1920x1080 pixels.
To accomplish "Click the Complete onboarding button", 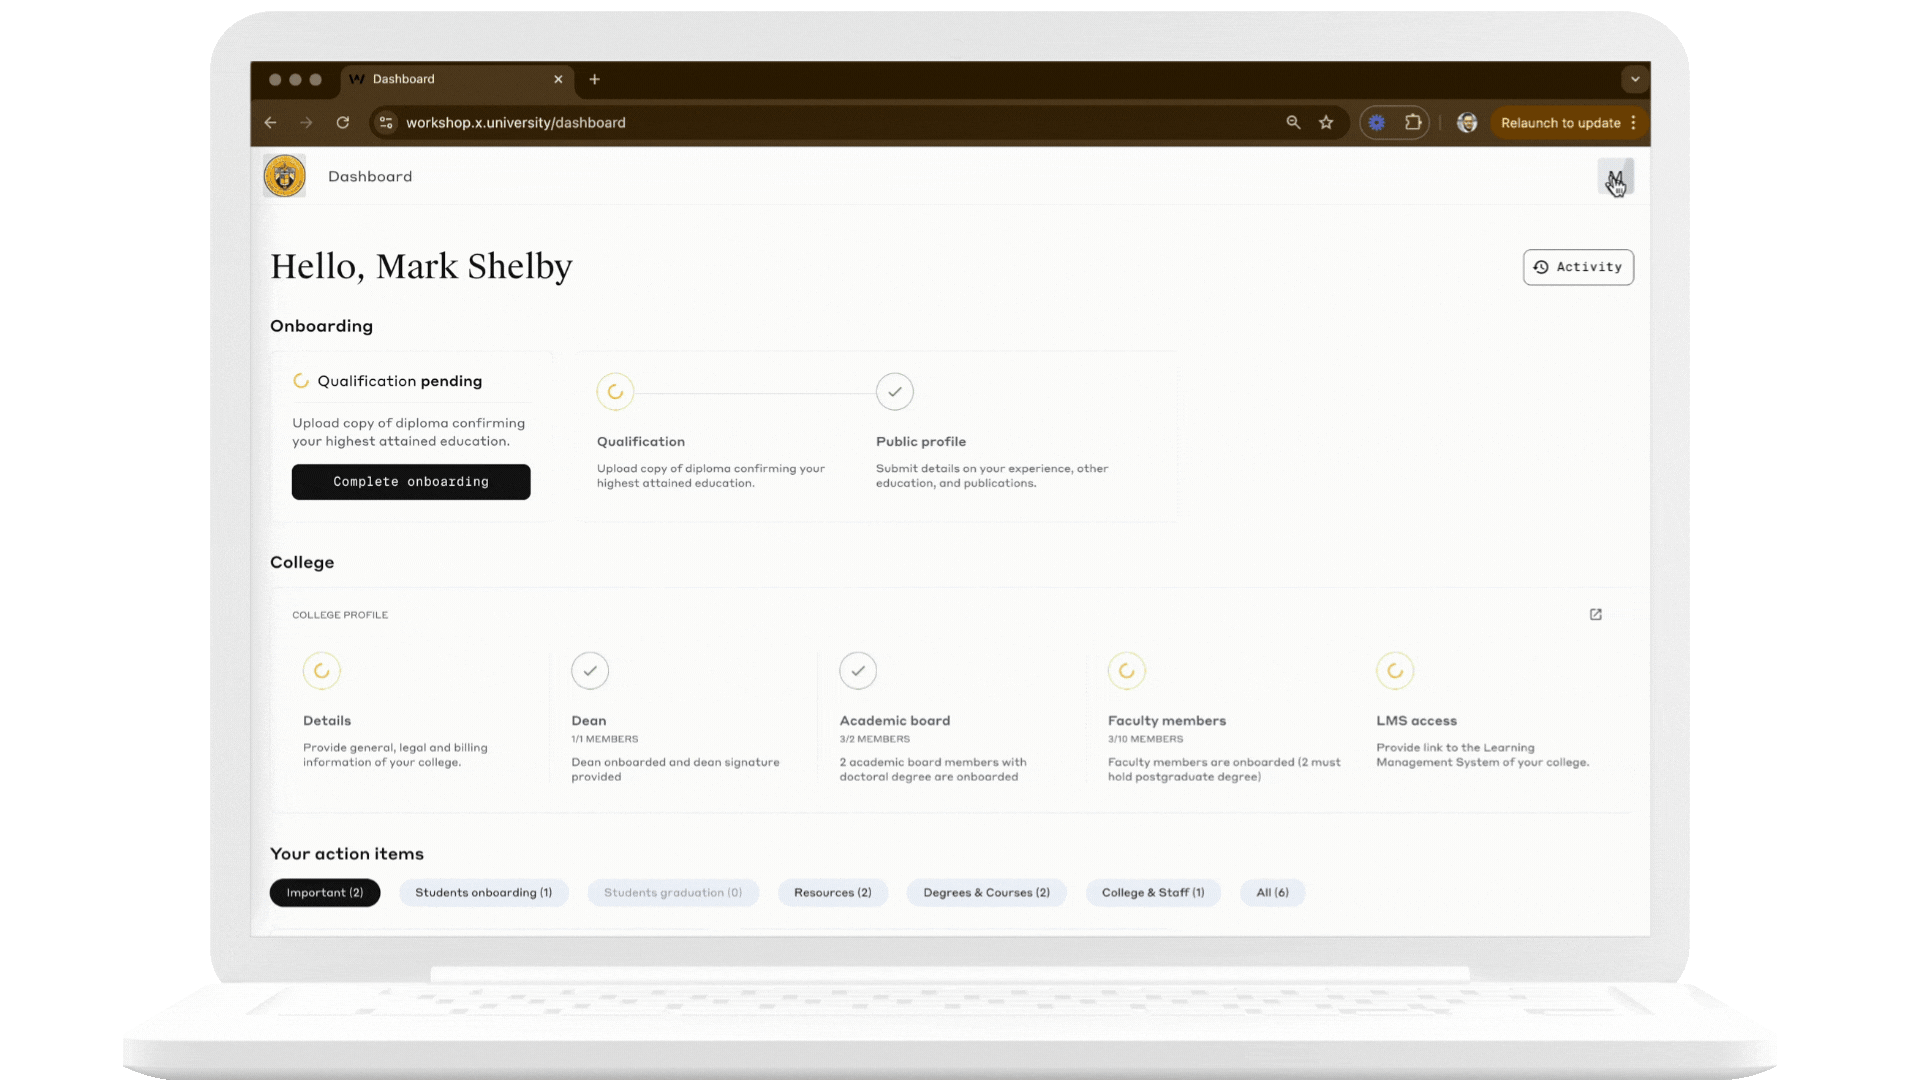I will pyautogui.click(x=410, y=481).
